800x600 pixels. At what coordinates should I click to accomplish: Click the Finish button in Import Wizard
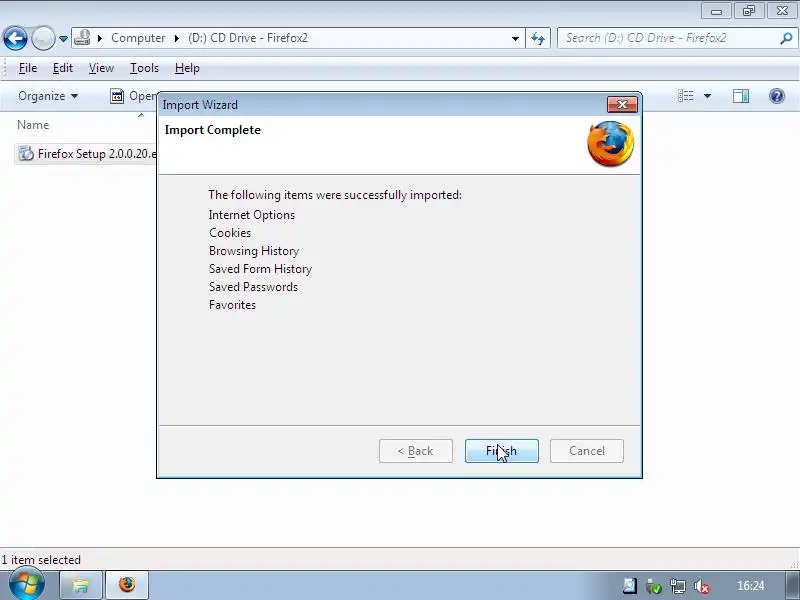coord(502,451)
